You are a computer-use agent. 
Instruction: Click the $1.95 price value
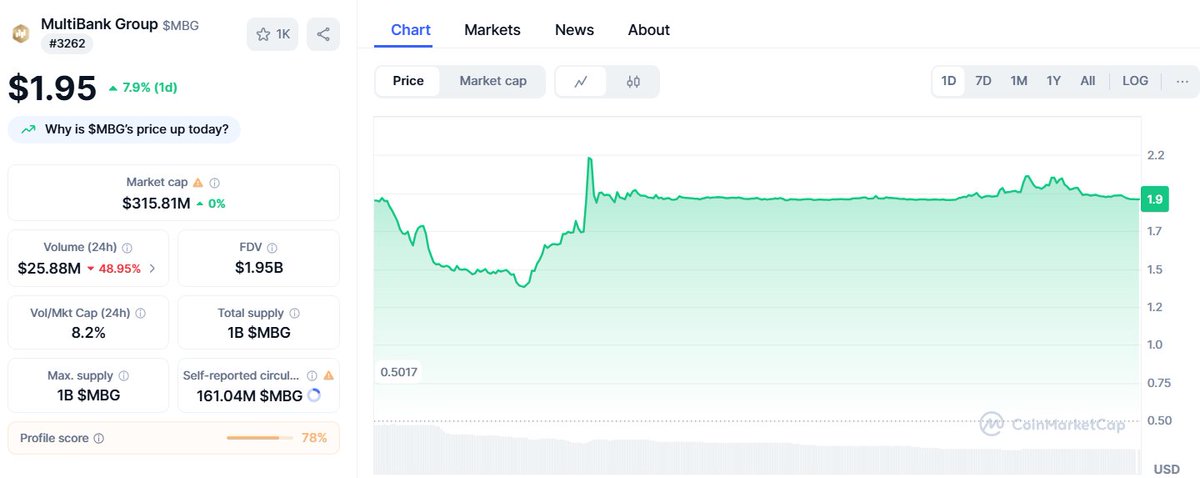point(52,88)
